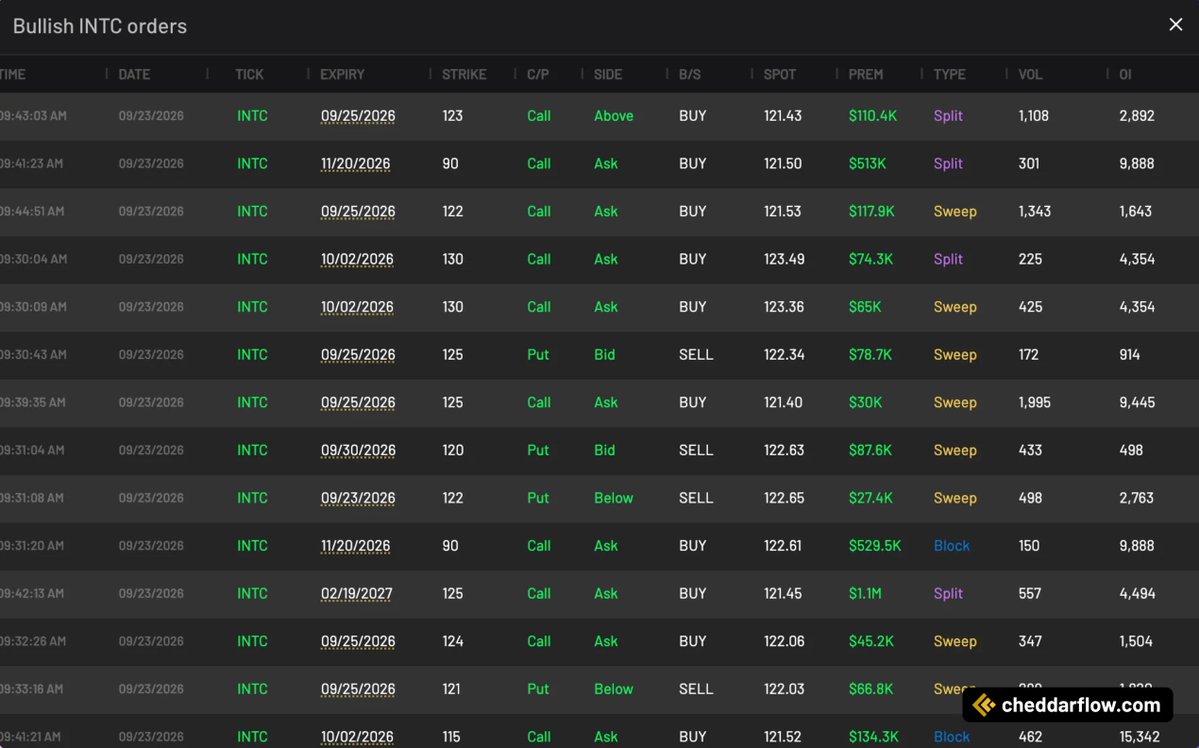The height and width of the screenshot is (748, 1199).
Task: Click the TICK column header
Action: tap(249, 74)
